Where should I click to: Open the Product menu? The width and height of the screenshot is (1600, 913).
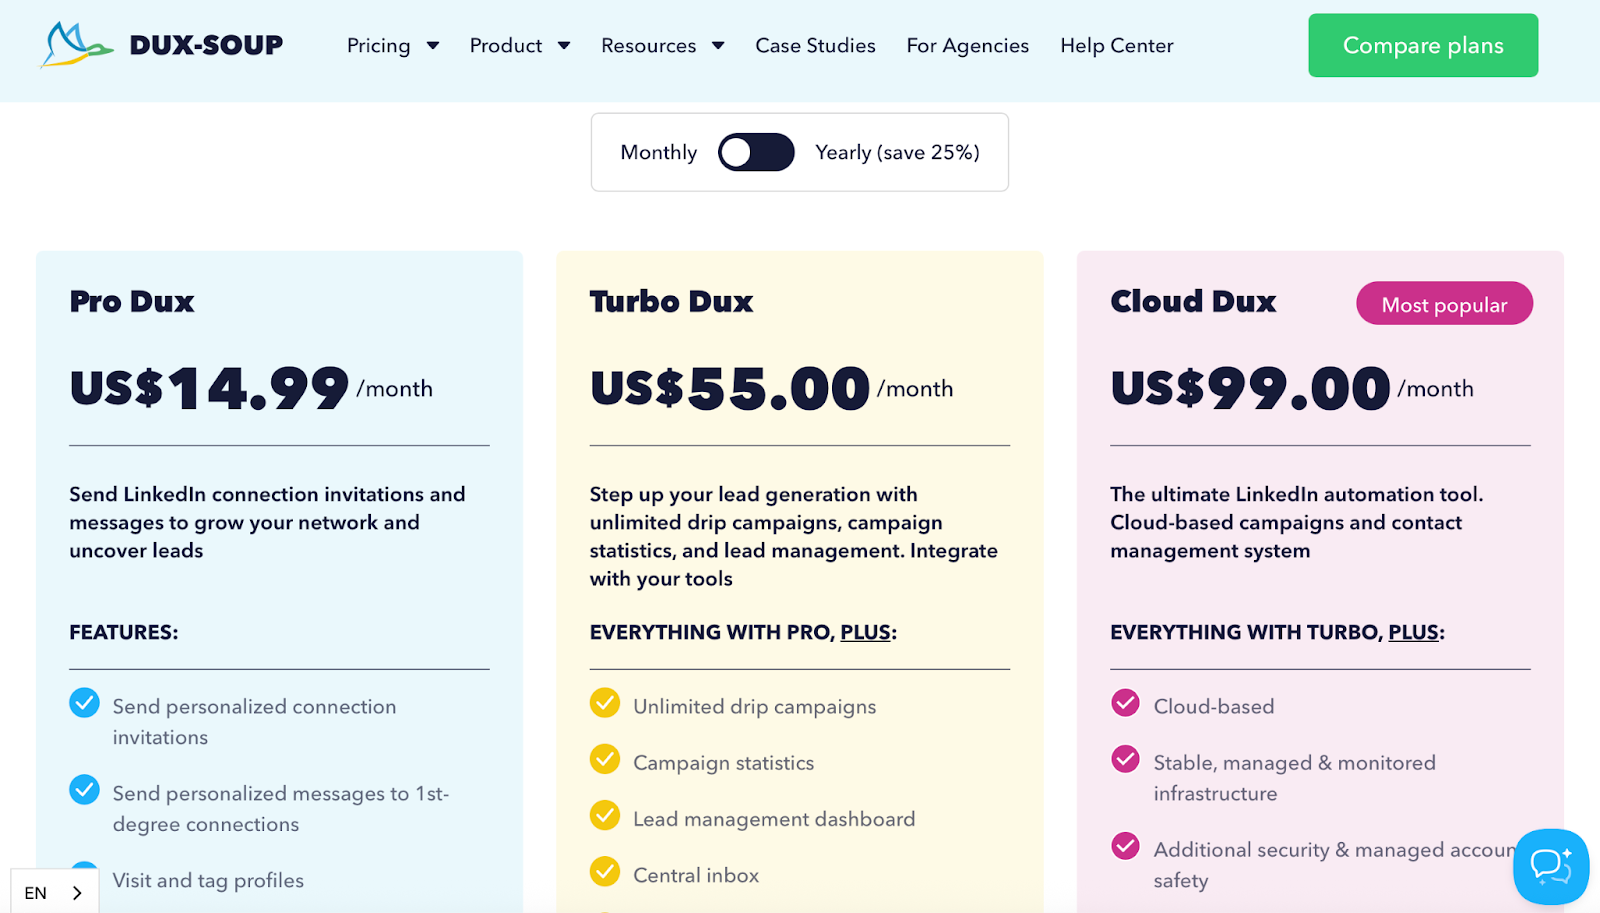click(506, 46)
